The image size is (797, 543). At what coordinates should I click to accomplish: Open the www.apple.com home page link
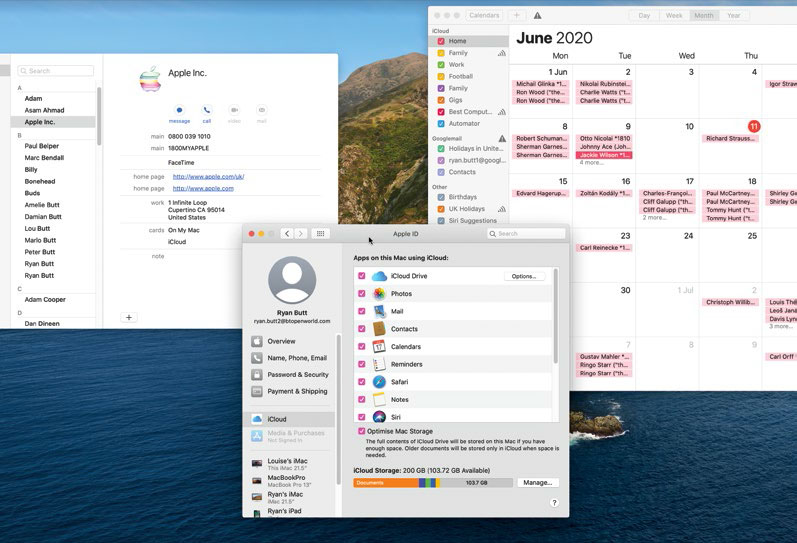pos(203,188)
